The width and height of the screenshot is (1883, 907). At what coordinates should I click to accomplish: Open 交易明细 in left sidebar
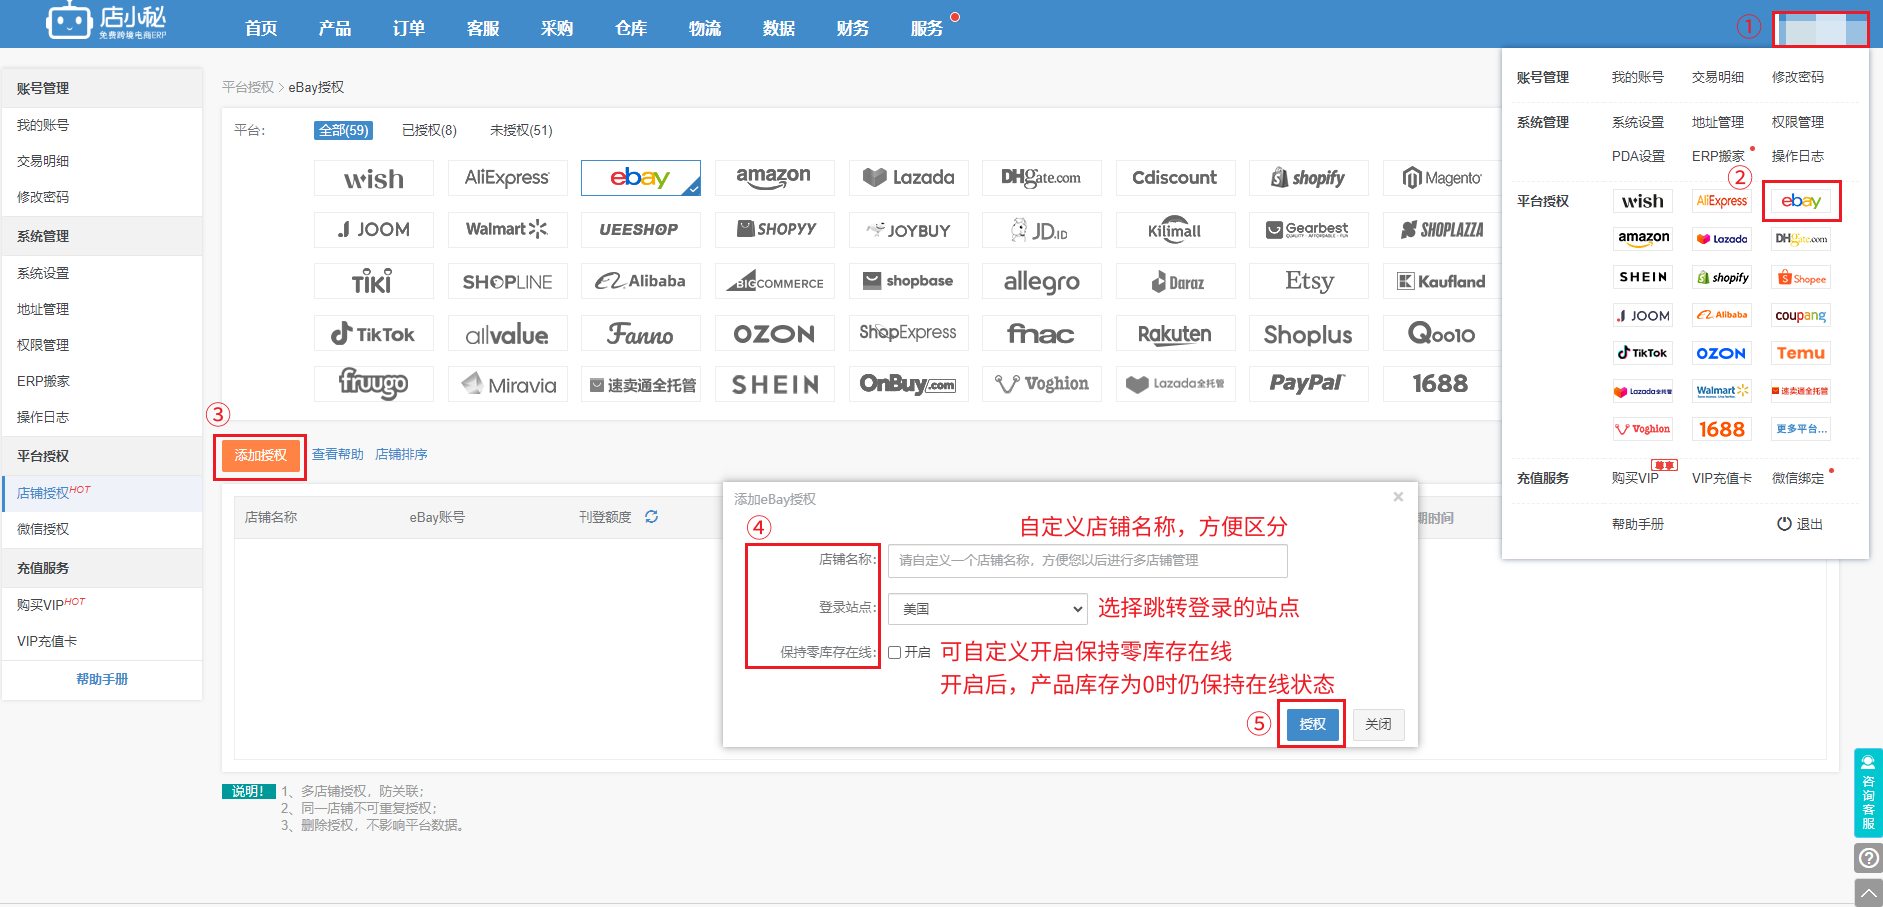43,161
